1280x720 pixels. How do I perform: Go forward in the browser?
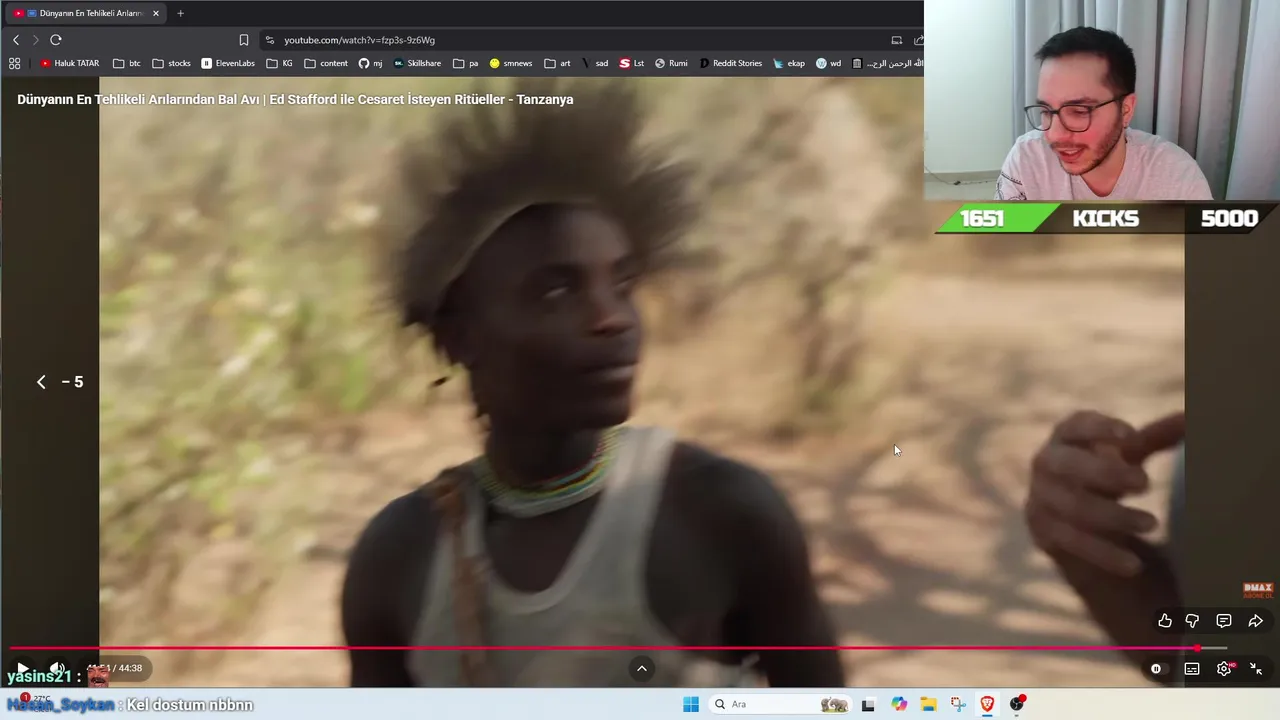tap(35, 40)
